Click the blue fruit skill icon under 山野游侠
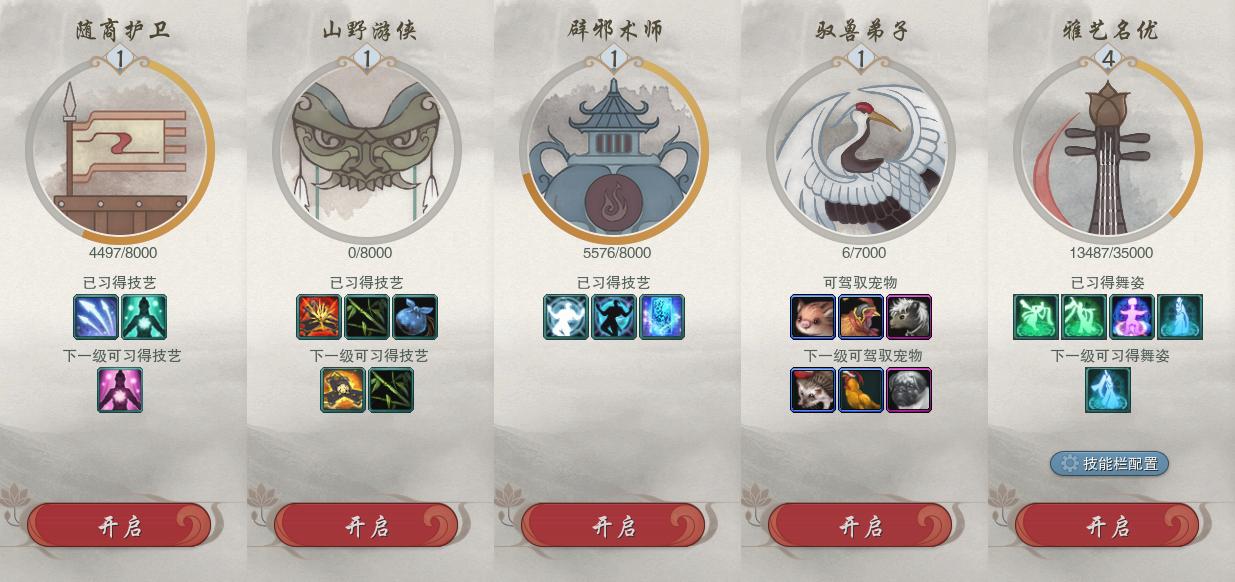This screenshot has width=1235, height=582. click(x=415, y=317)
